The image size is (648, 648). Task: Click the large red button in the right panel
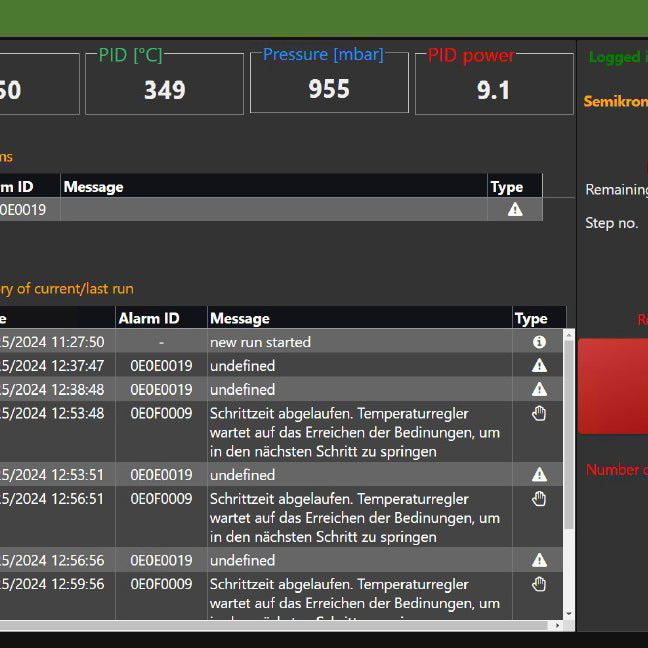coord(613,386)
